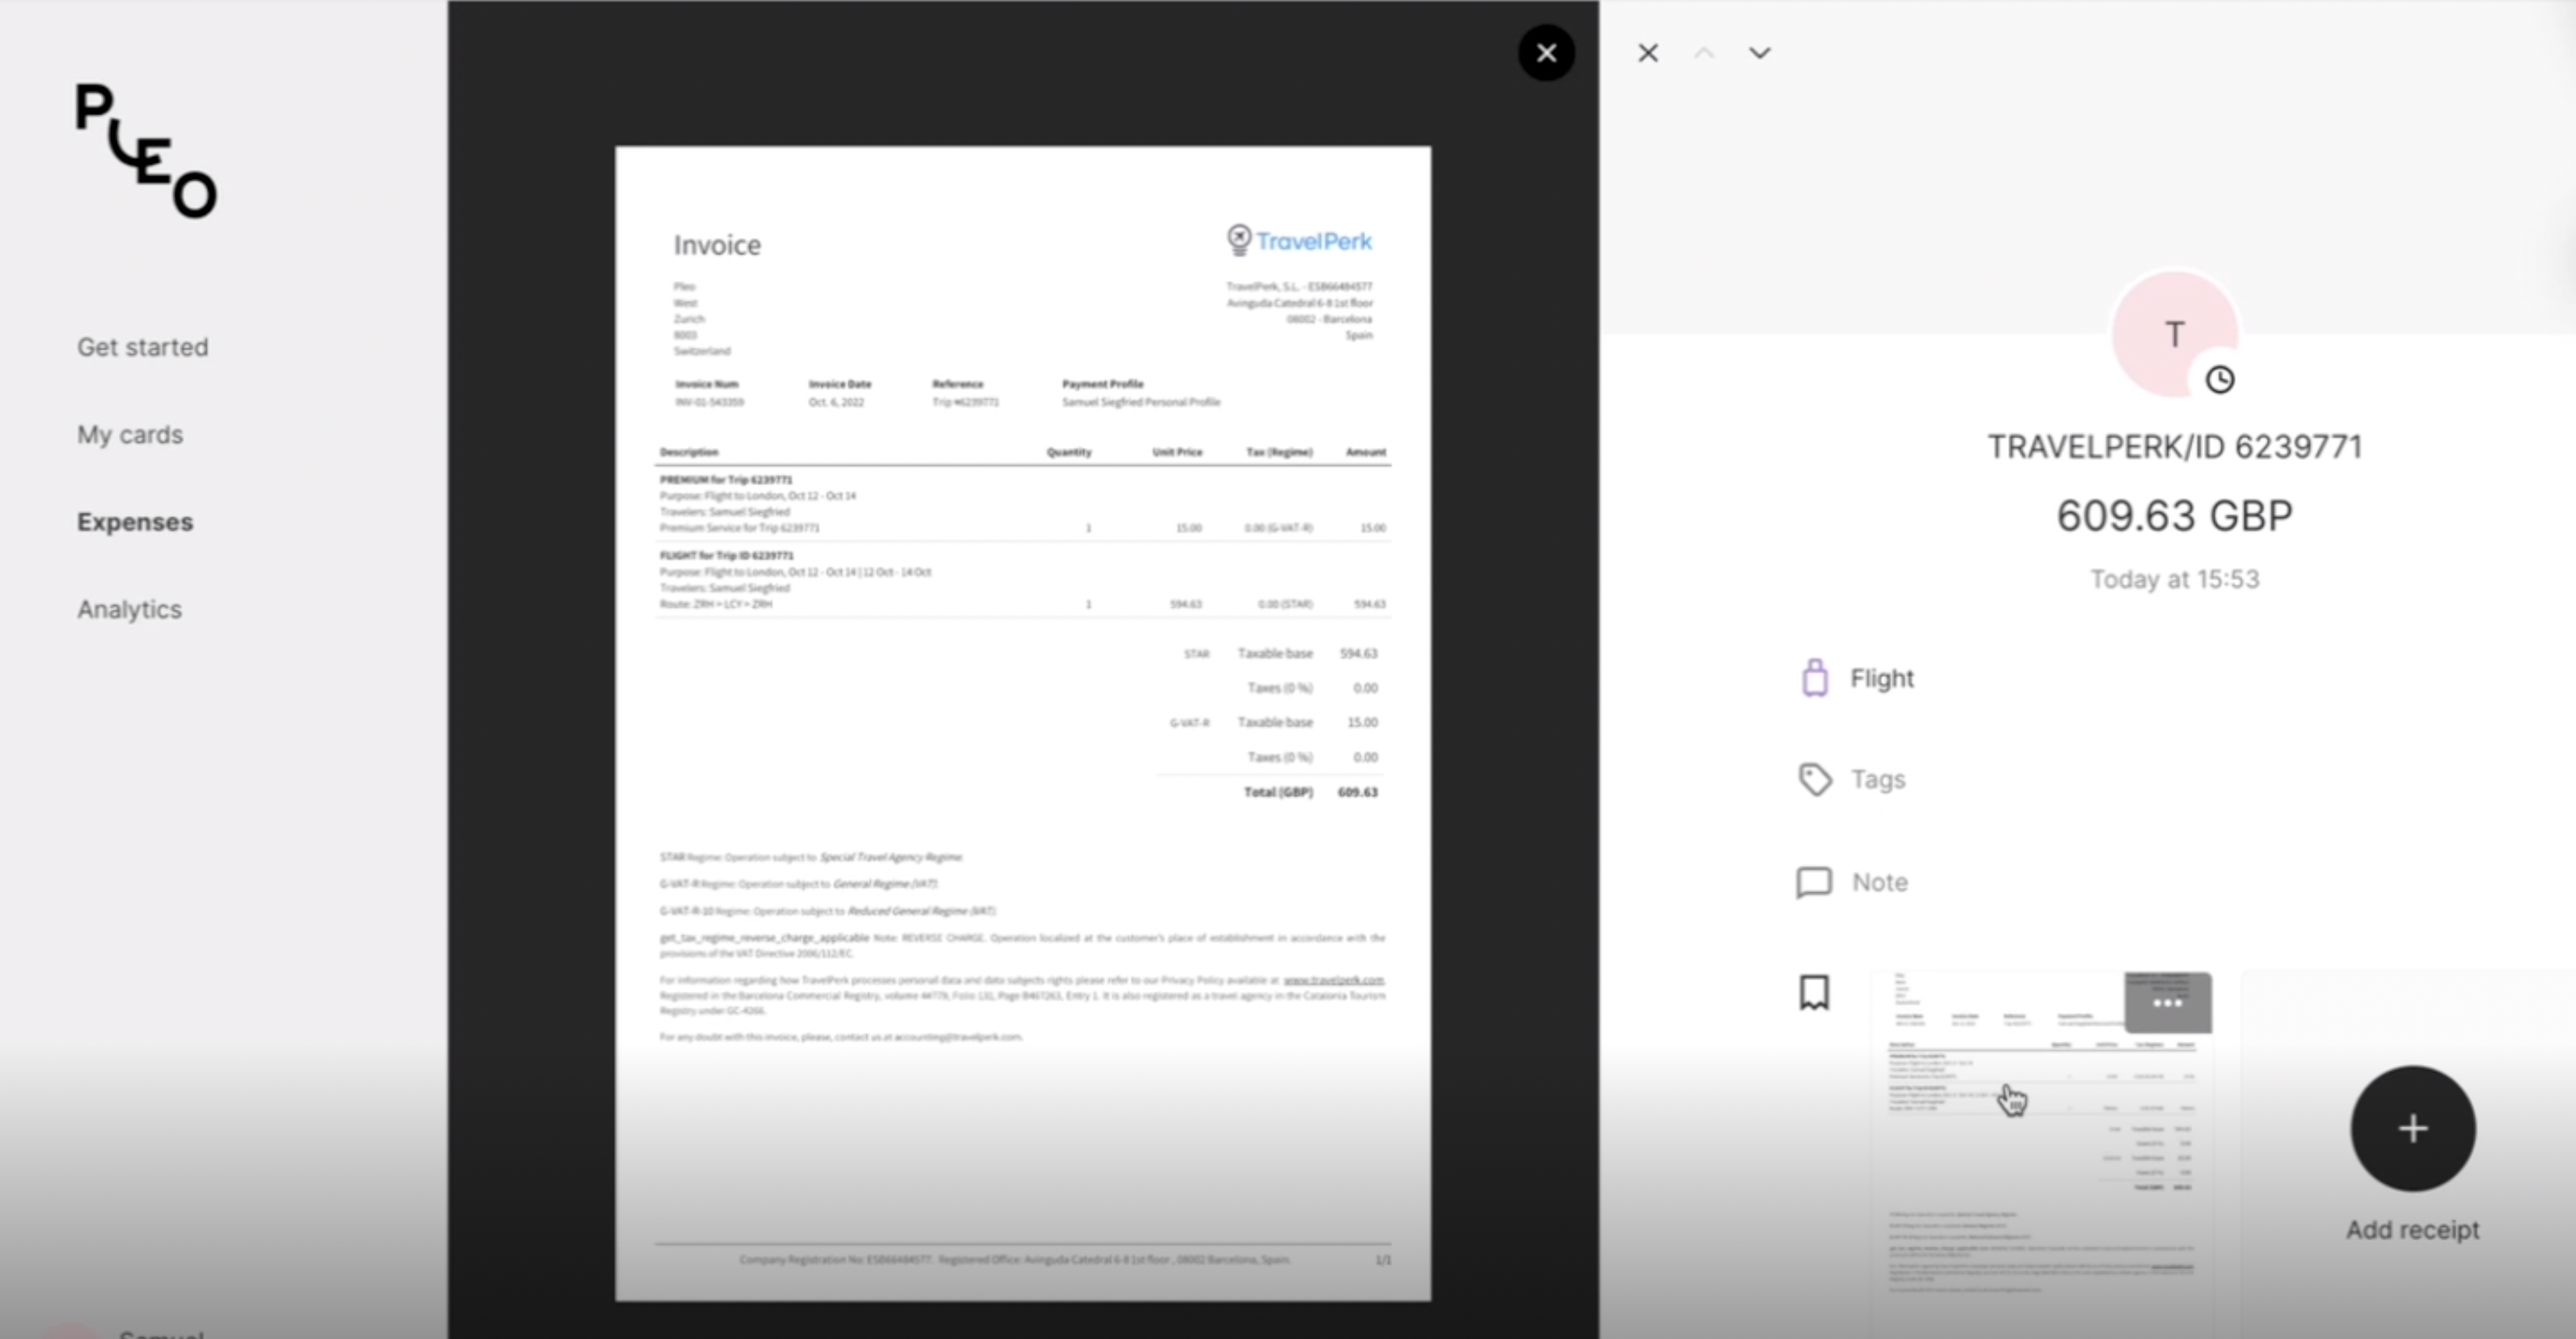Open the receipt thumbnail options menu

2168,1003
